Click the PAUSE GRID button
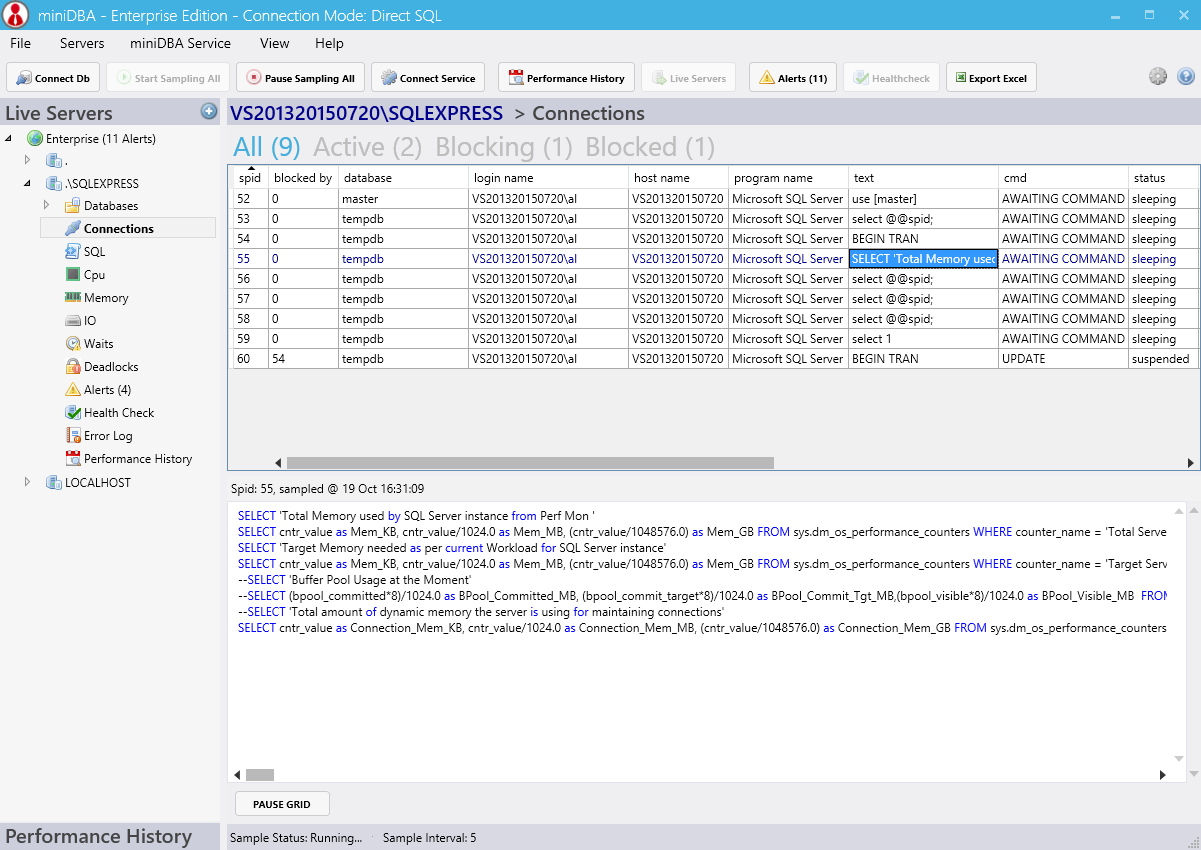1201x850 pixels. [282, 804]
